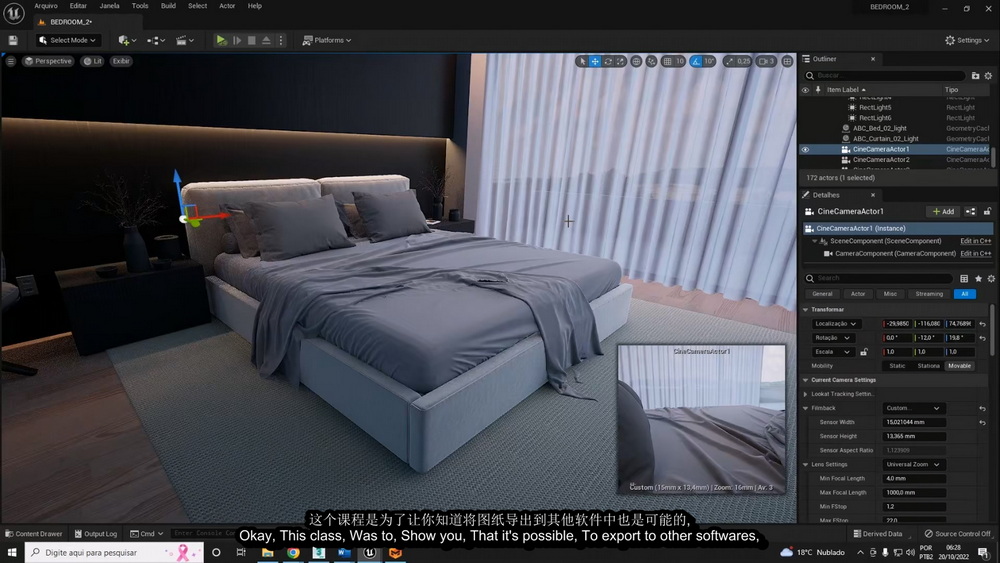The image size is (1000, 563).
Task: Set Mobility to Movable
Action: (x=959, y=366)
